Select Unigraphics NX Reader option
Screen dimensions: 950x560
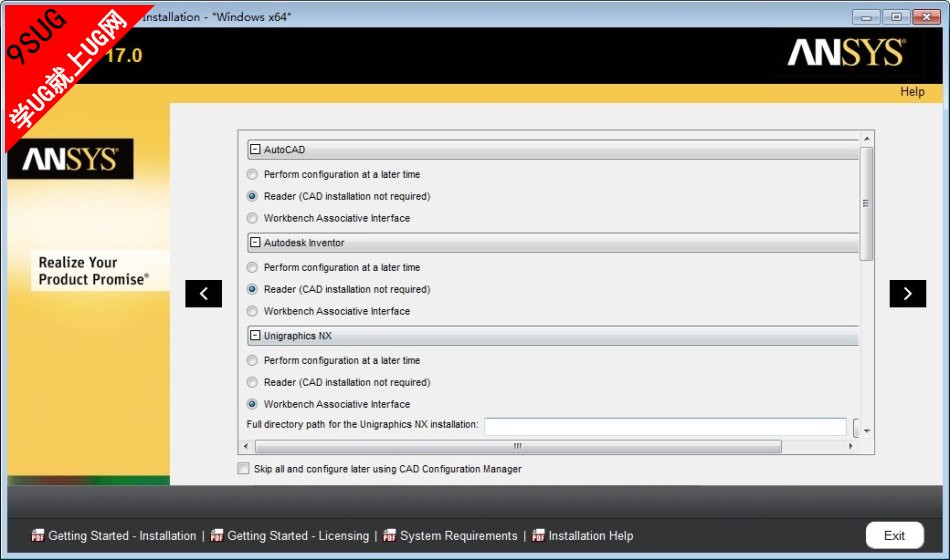pos(252,382)
